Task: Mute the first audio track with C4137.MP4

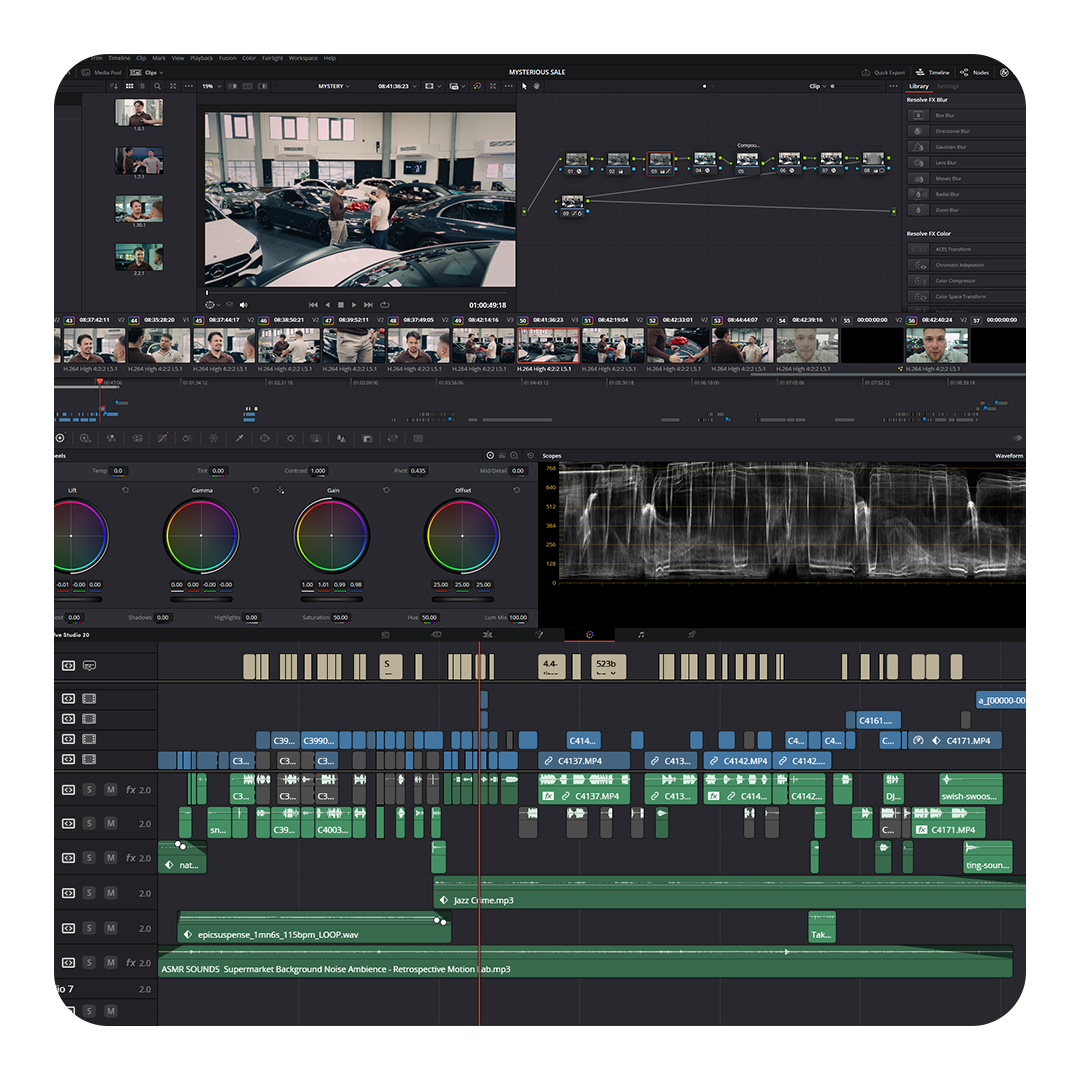Action: pyautogui.click(x=110, y=790)
